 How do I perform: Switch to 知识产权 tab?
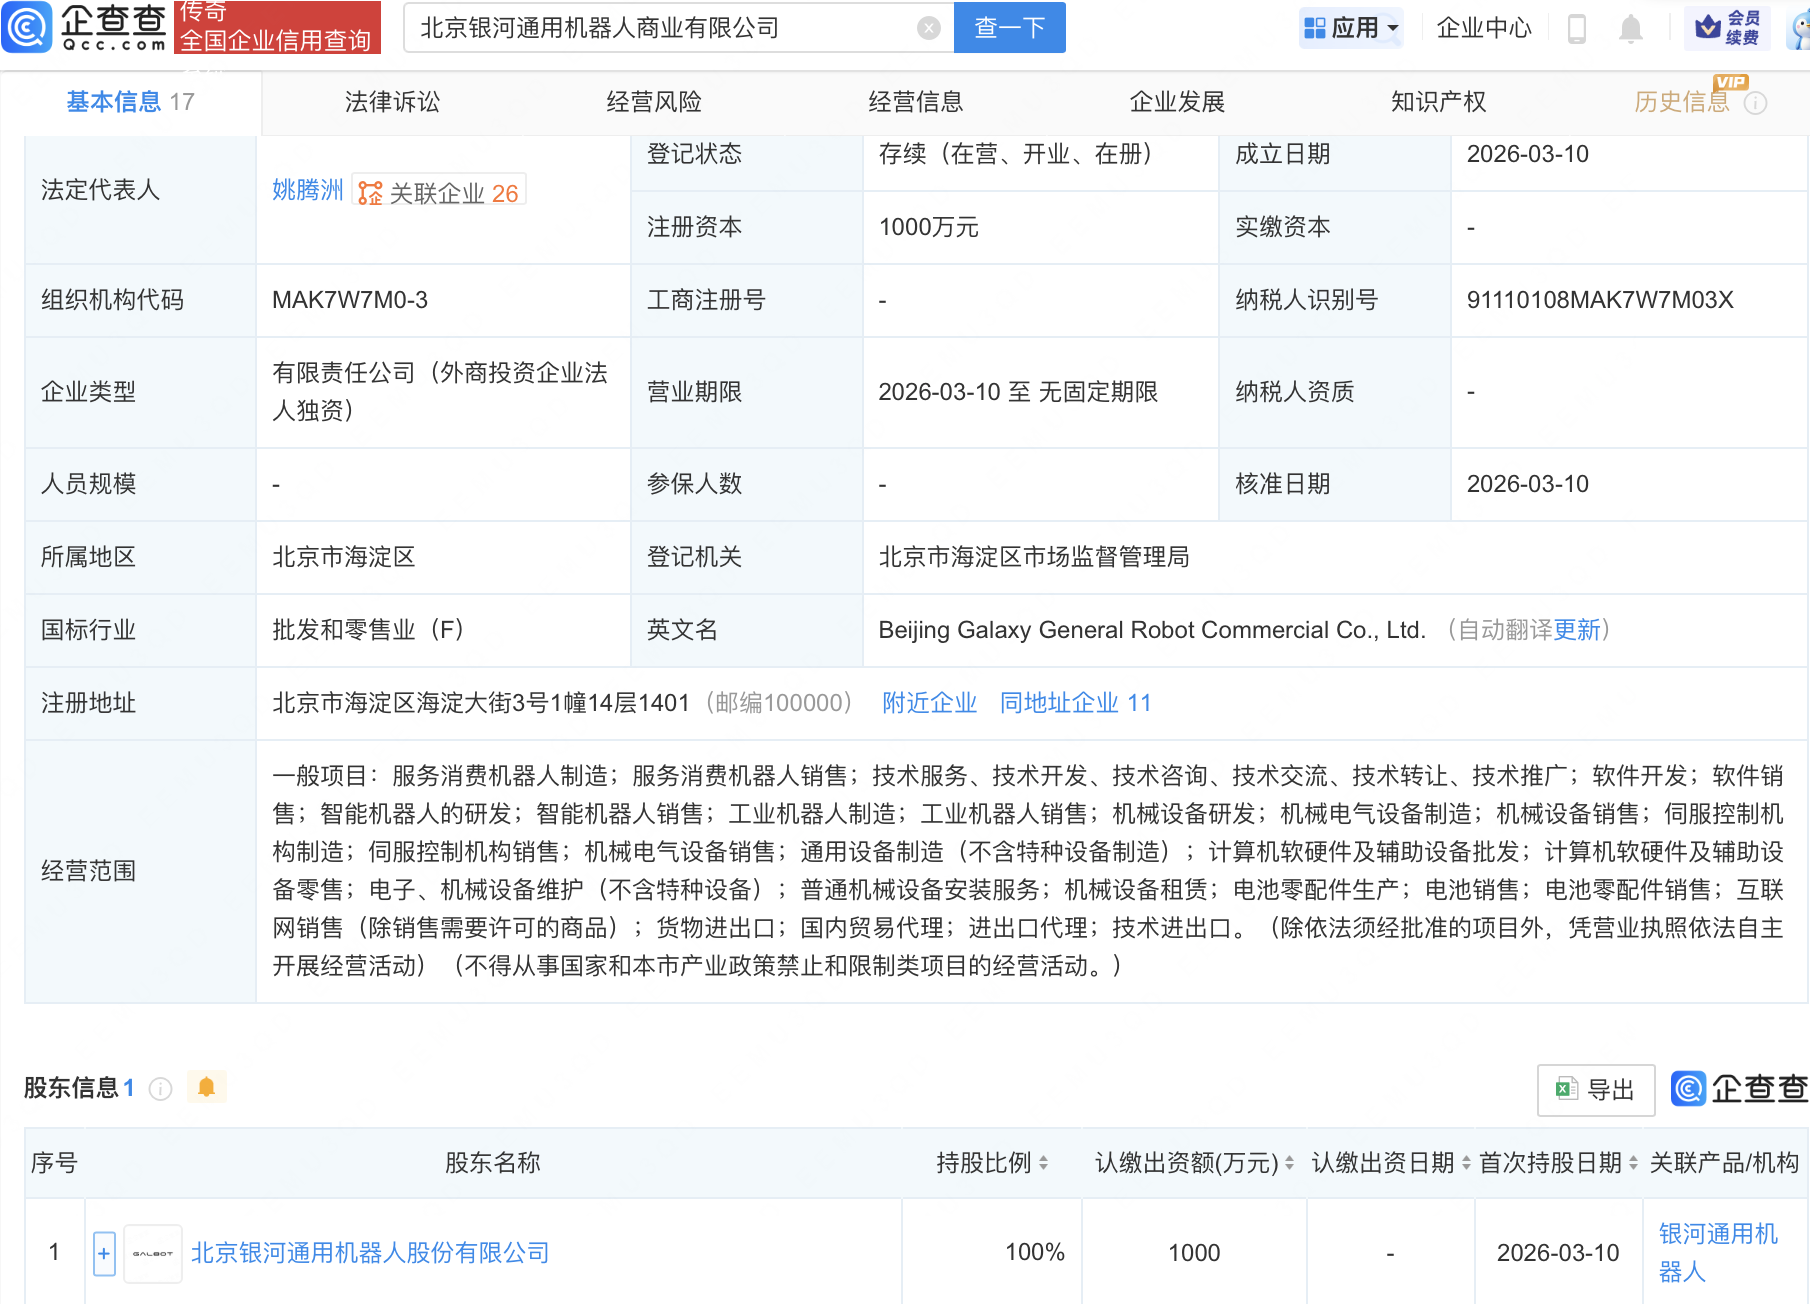click(1438, 102)
